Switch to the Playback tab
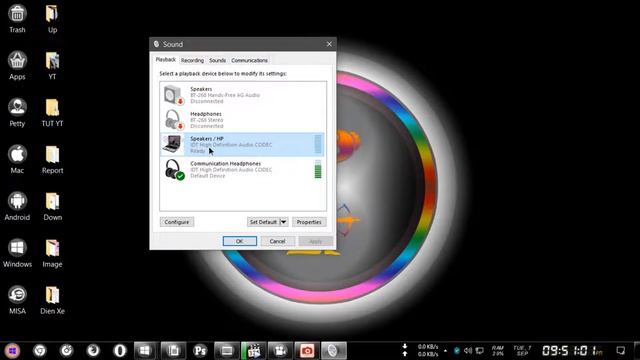640x360 pixels. pyautogui.click(x=166, y=60)
